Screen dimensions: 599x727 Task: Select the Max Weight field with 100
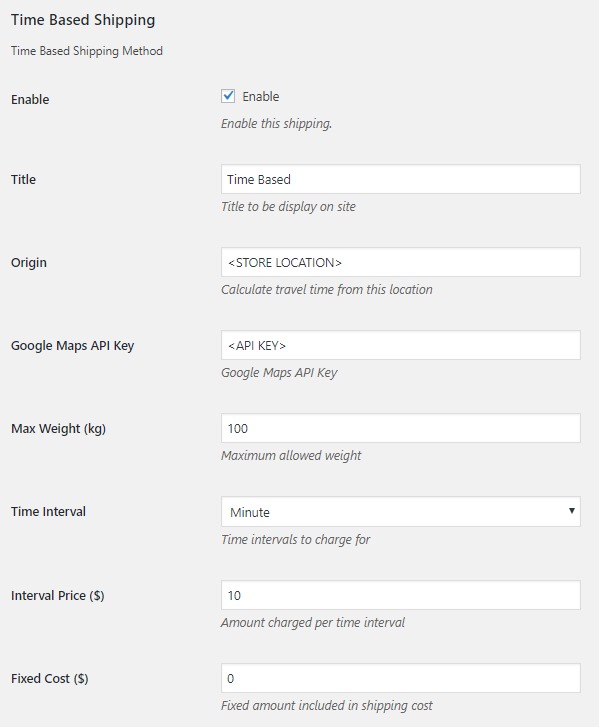pyautogui.click(x=401, y=428)
